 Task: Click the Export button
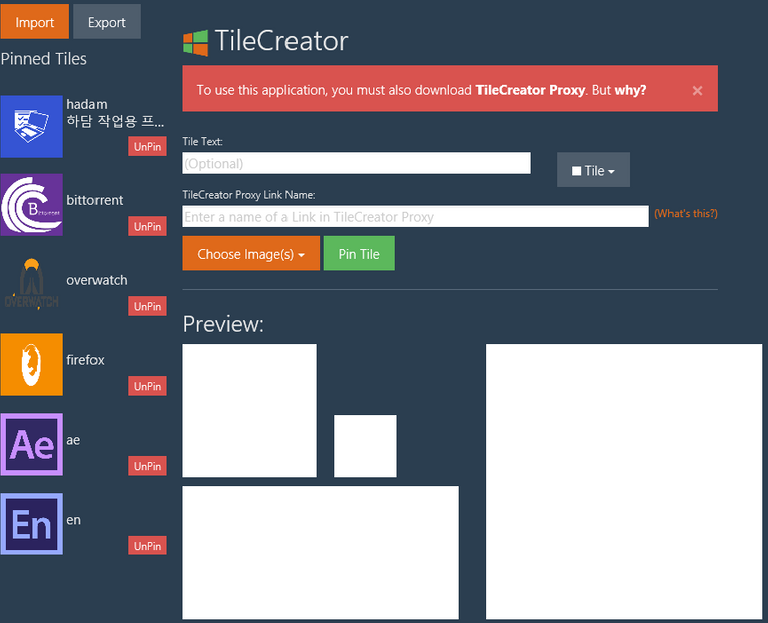[x=107, y=22]
